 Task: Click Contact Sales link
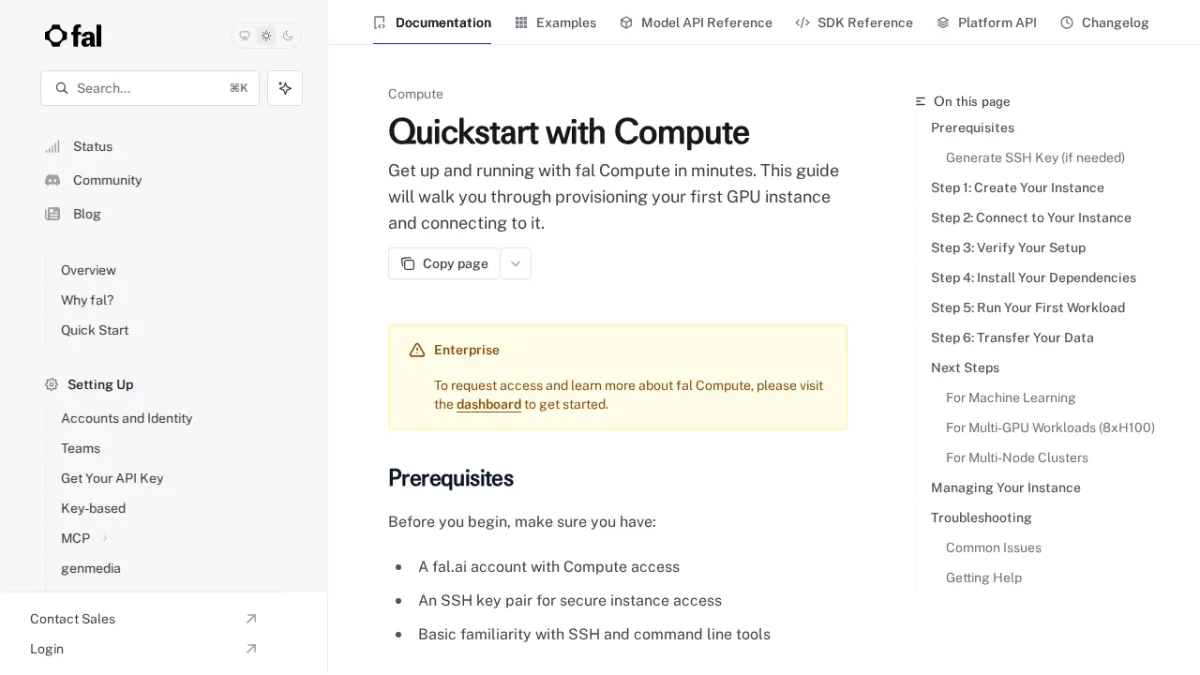point(72,619)
